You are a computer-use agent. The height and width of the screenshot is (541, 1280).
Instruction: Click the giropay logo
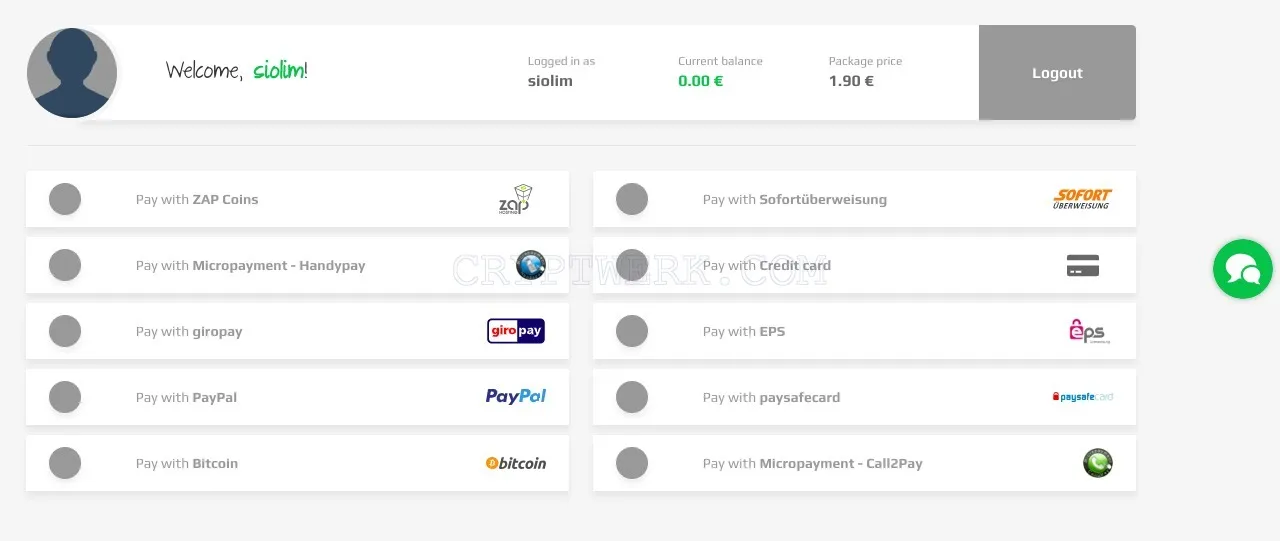point(516,331)
